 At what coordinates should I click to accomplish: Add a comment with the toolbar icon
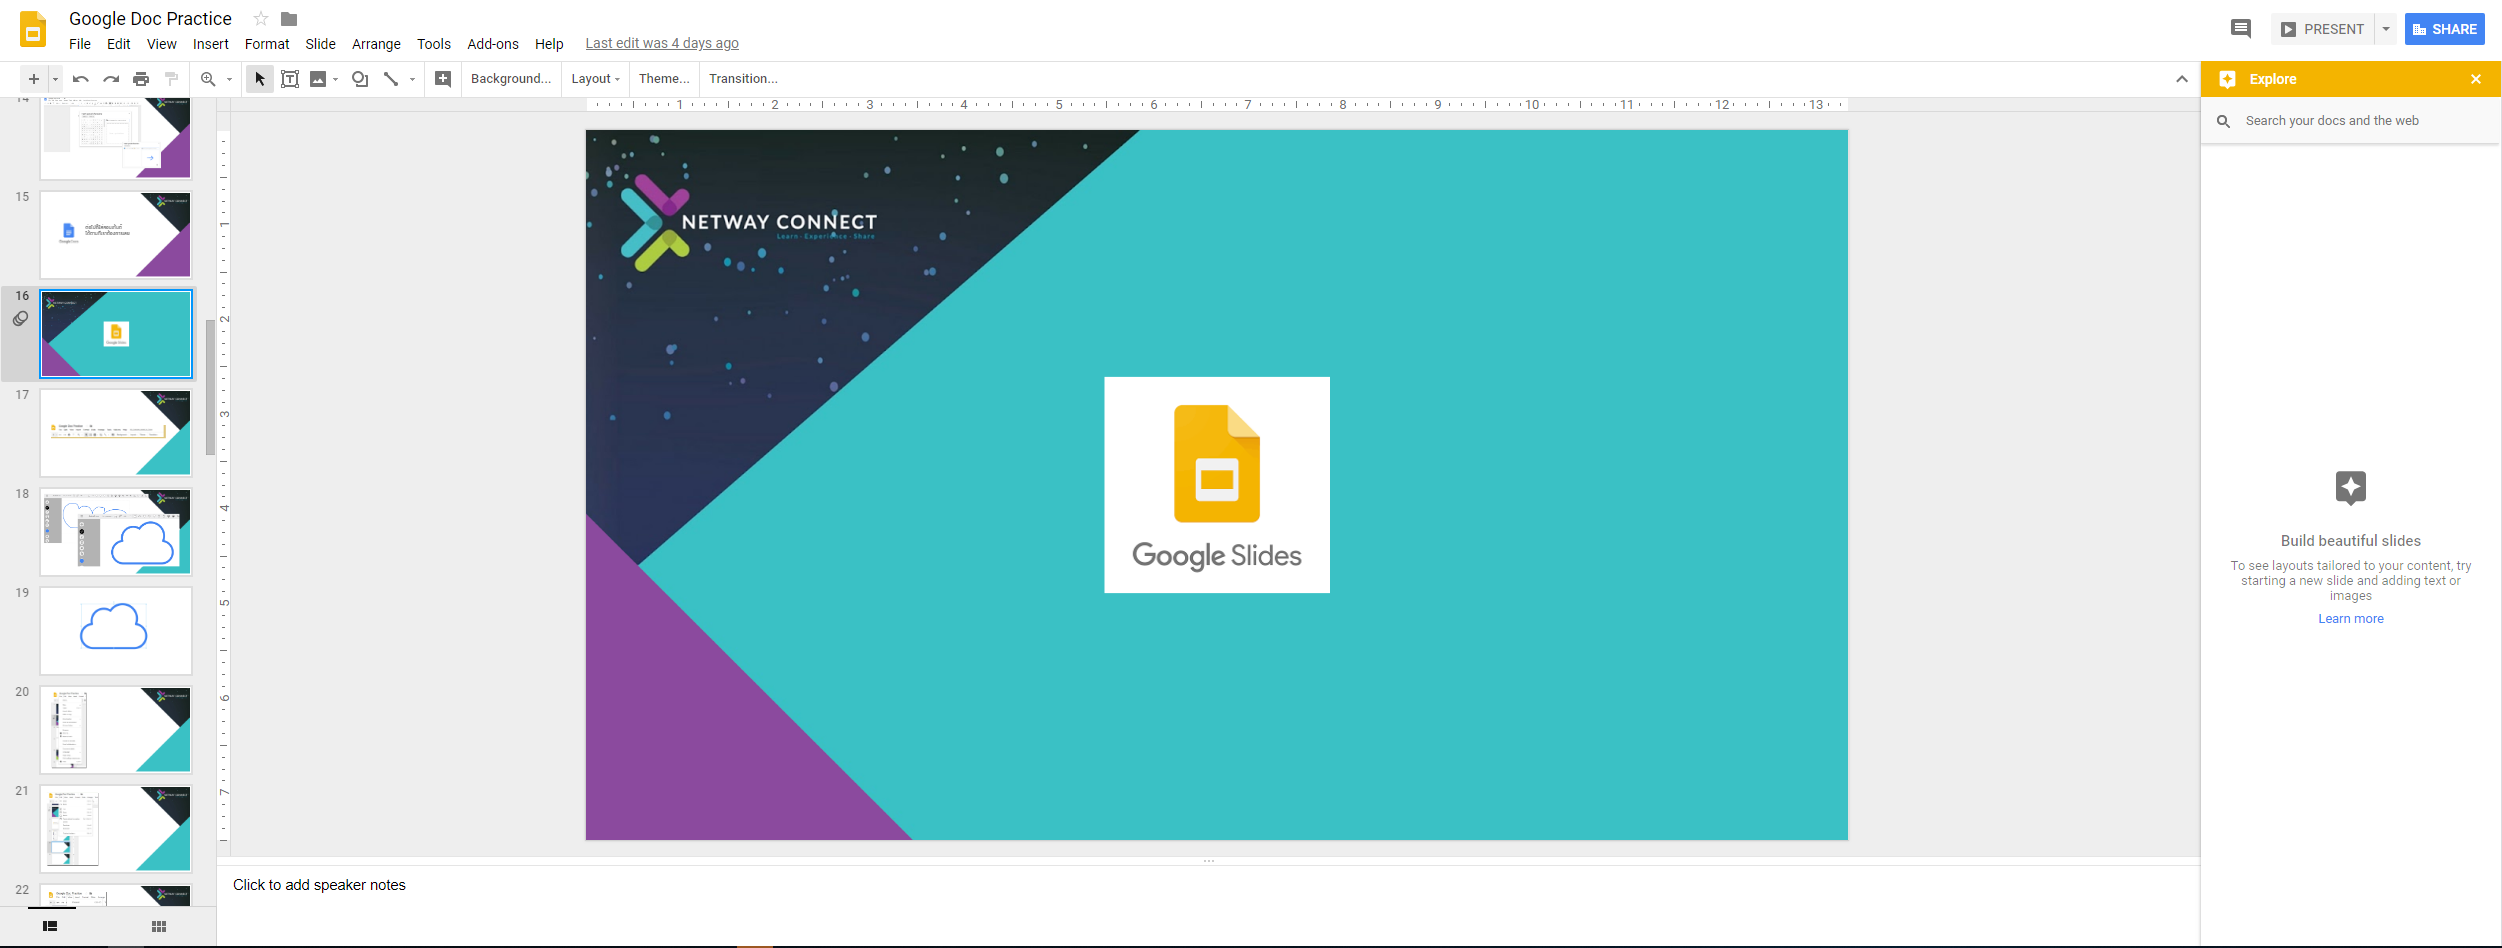442,79
